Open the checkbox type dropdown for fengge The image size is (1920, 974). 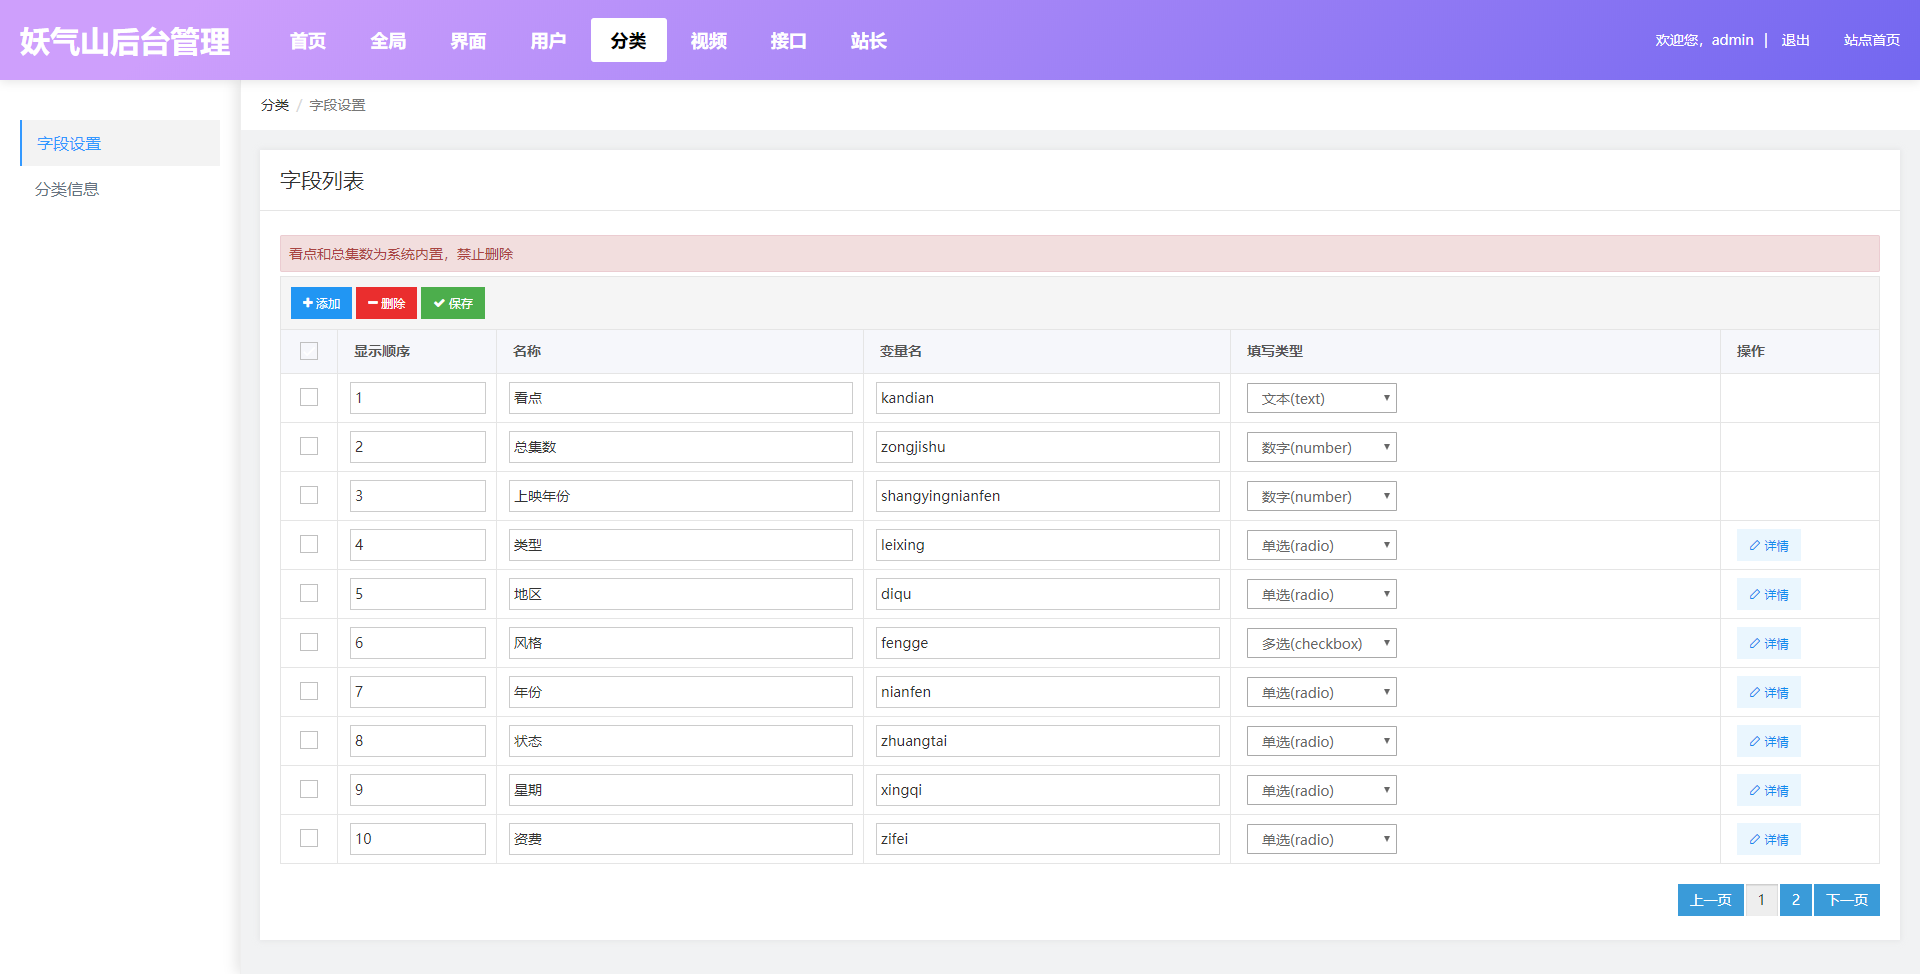(1321, 643)
